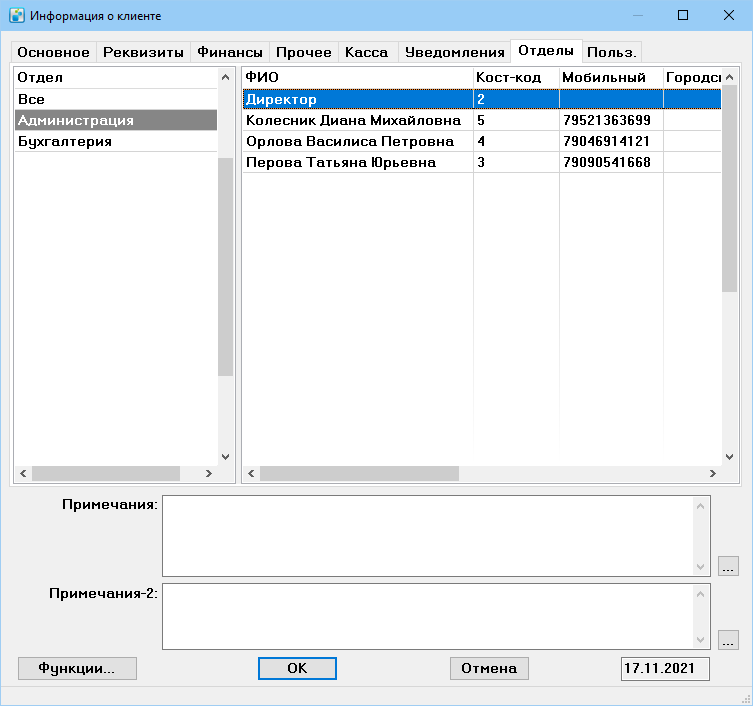Open the Функции... menu button
753x706 pixels.
point(77,669)
